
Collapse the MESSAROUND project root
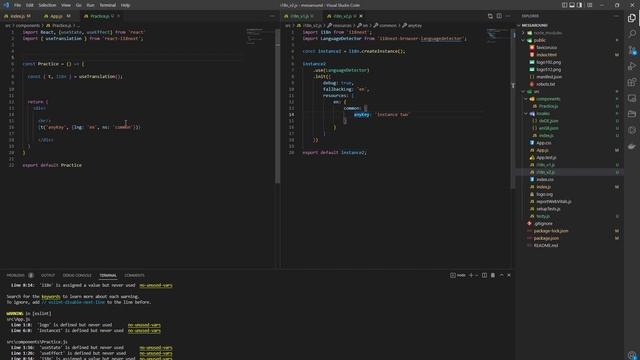pos(519,25)
